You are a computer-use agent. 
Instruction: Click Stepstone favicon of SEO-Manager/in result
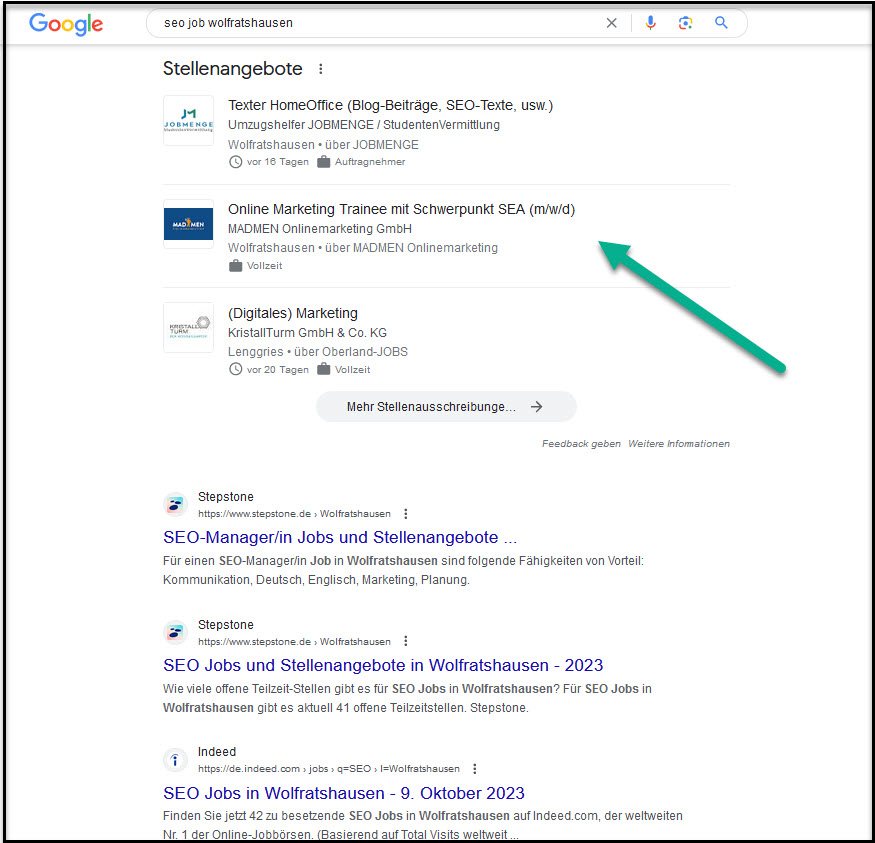coord(175,505)
